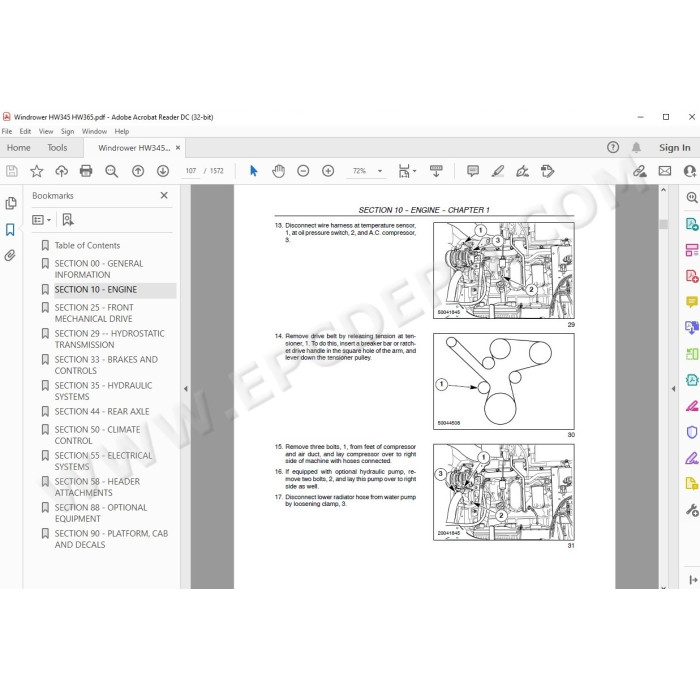Share a link to the file

[640, 171]
